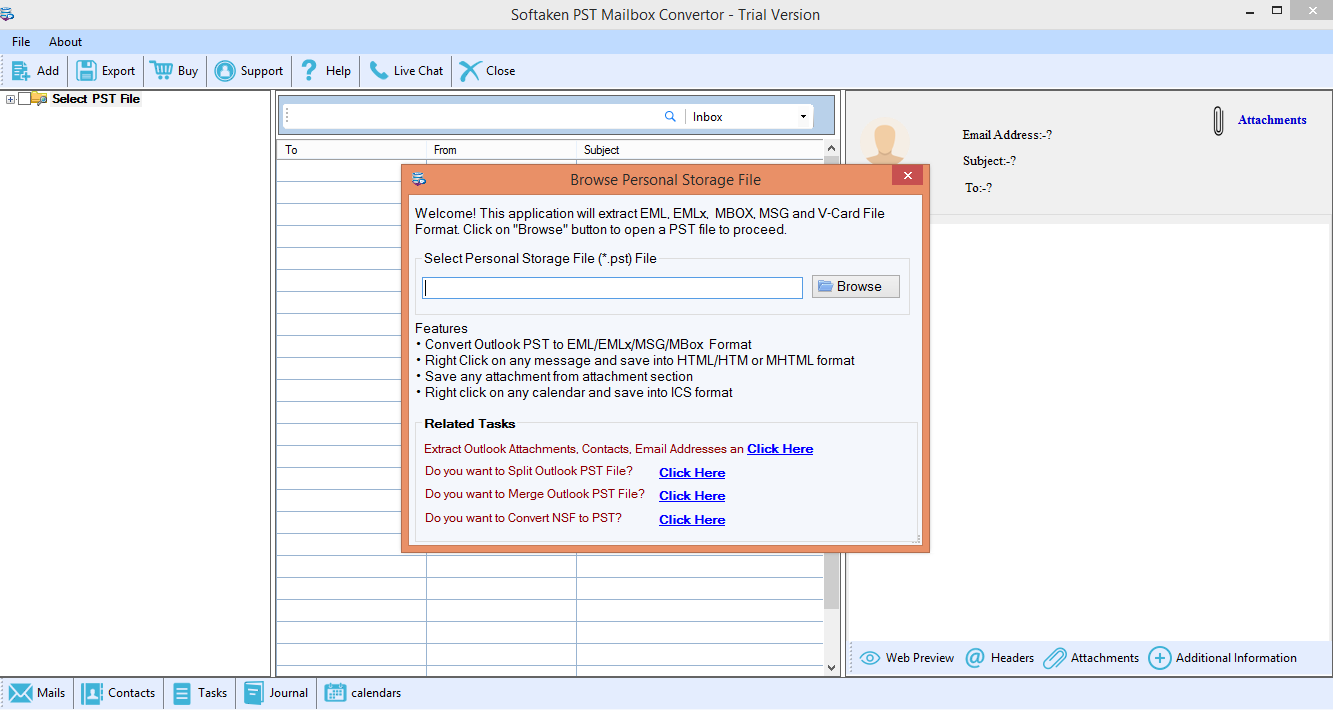The image size is (1333, 711).
Task: Open the About menu
Action: tap(65, 42)
